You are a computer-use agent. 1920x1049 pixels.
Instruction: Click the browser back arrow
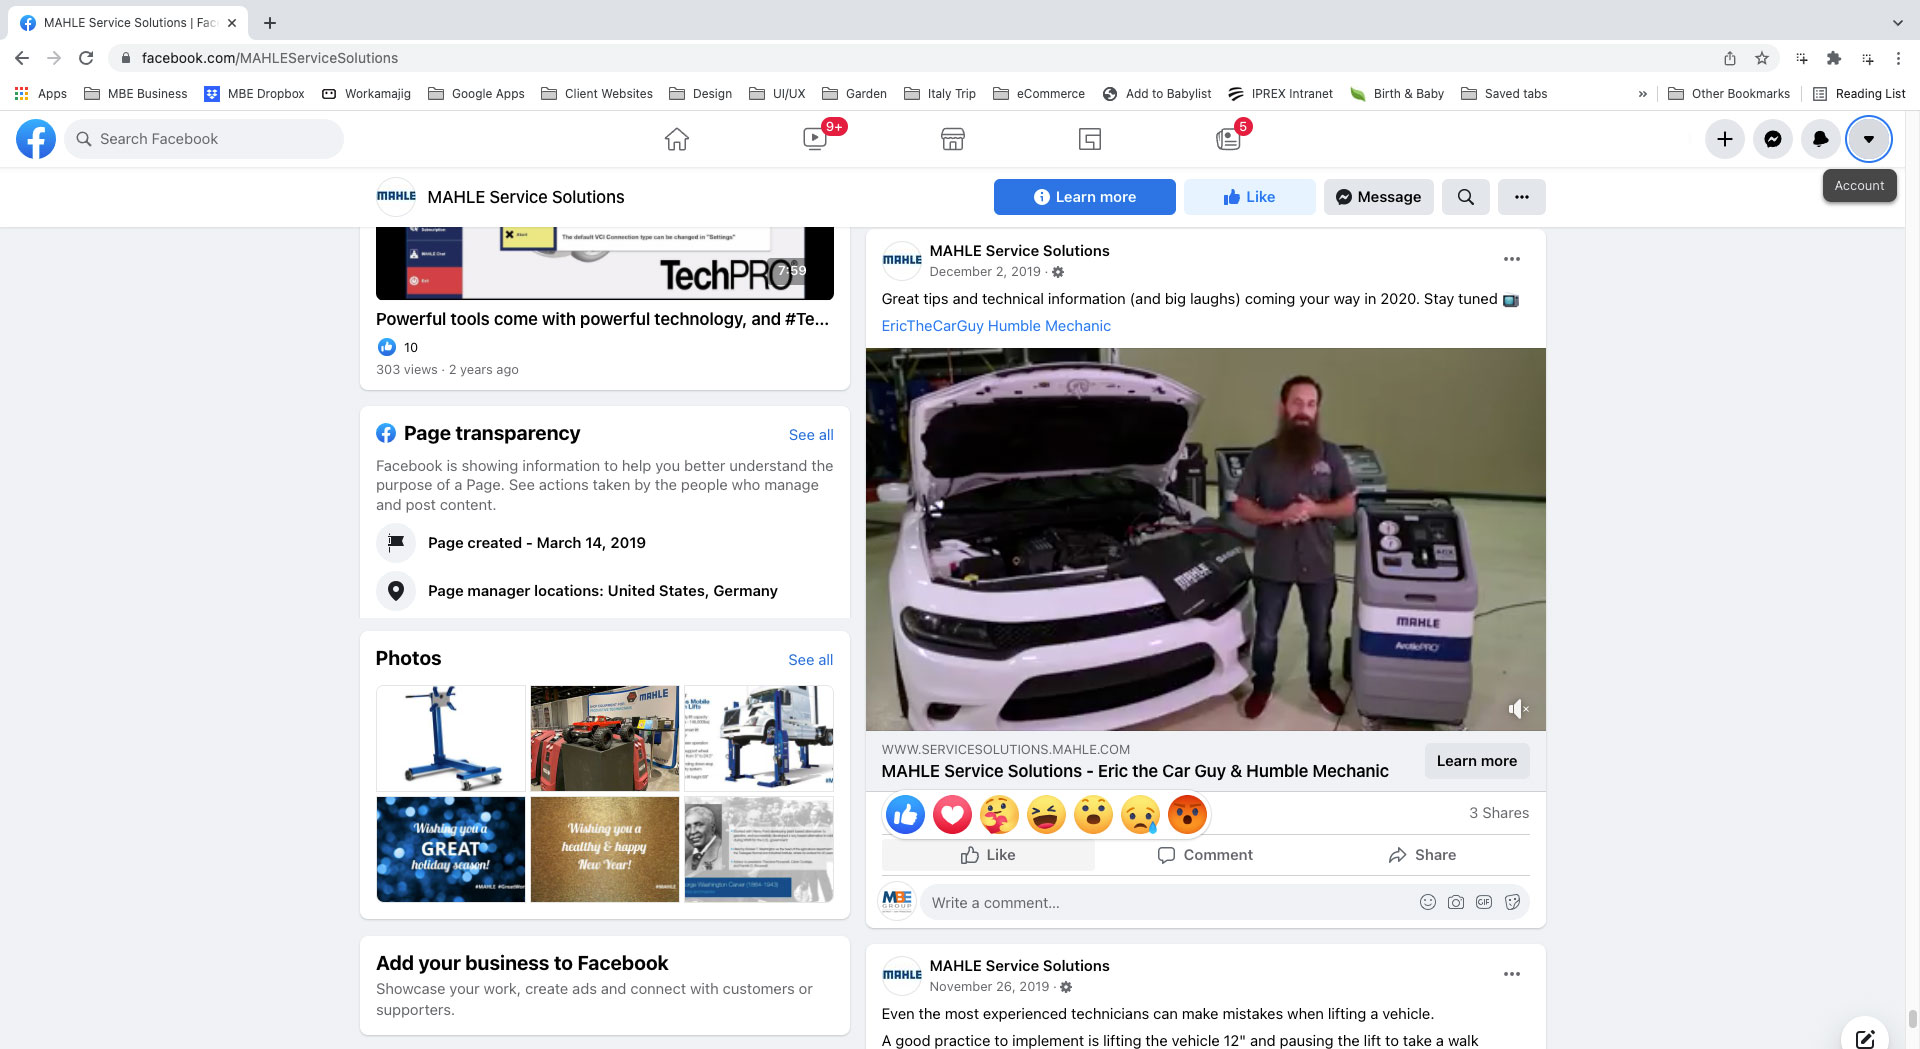(x=22, y=58)
